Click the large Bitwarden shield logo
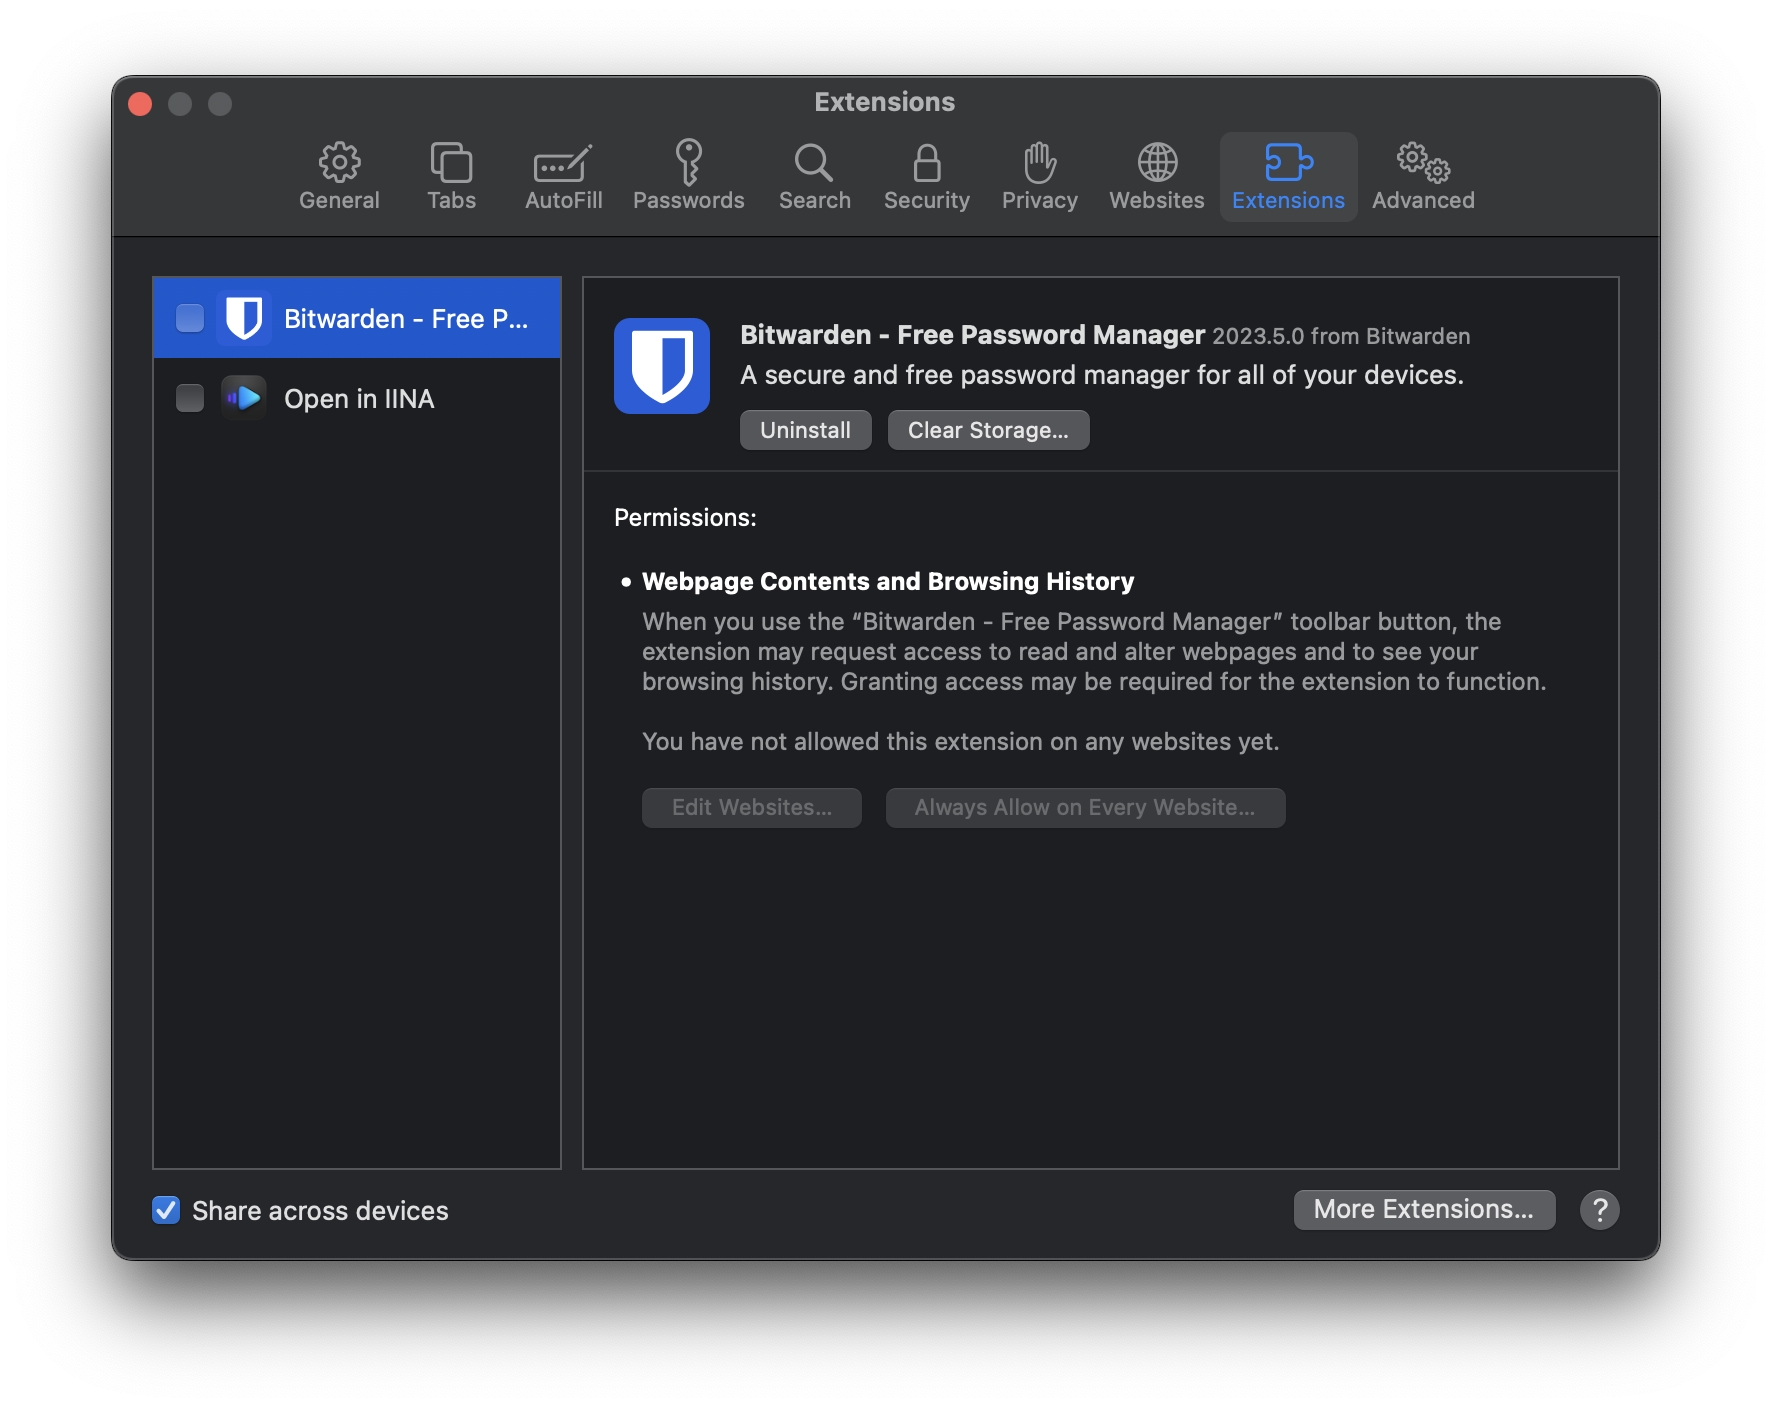This screenshot has height=1408, width=1772. (662, 366)
